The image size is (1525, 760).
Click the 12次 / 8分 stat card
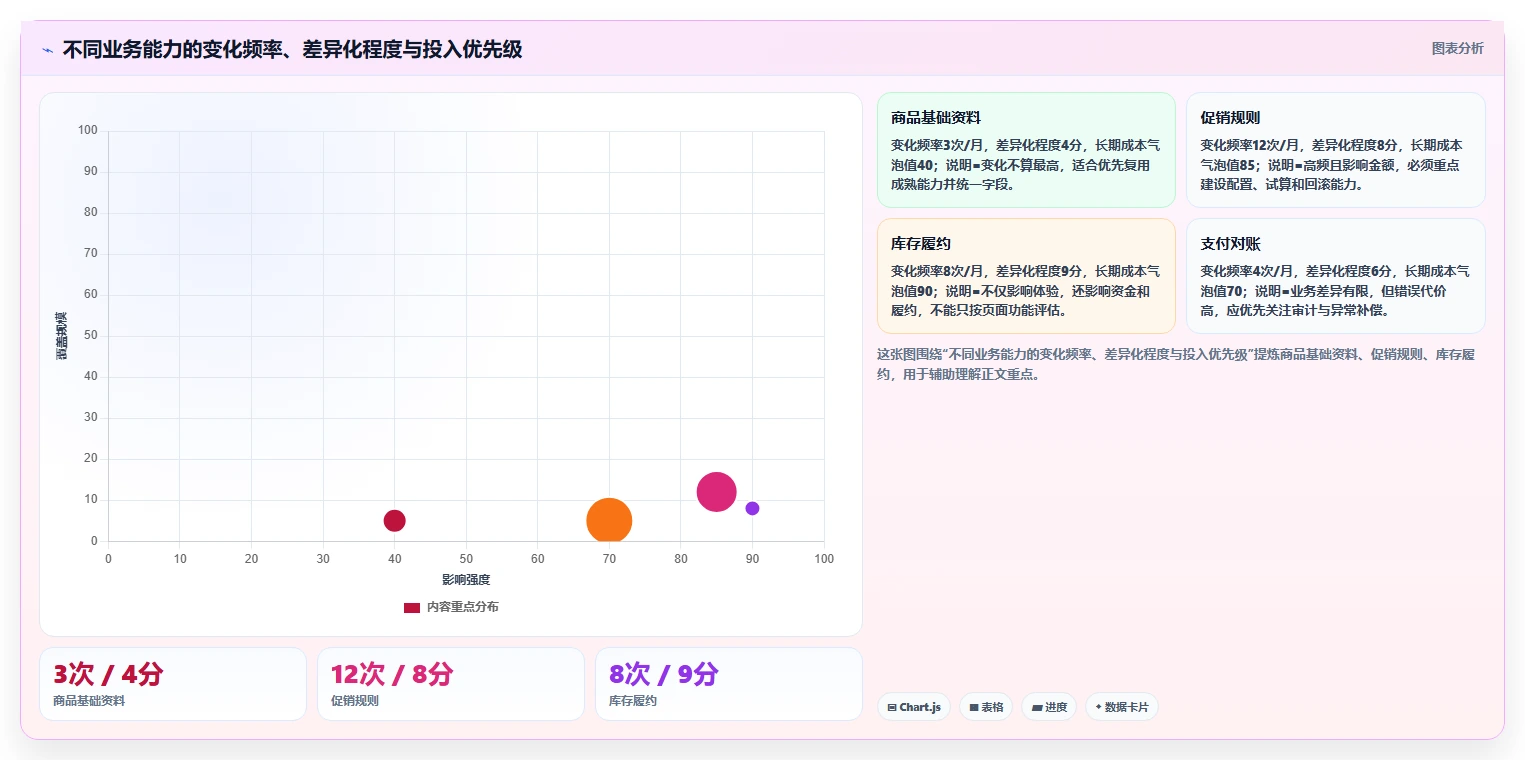[x=451, y=684]
